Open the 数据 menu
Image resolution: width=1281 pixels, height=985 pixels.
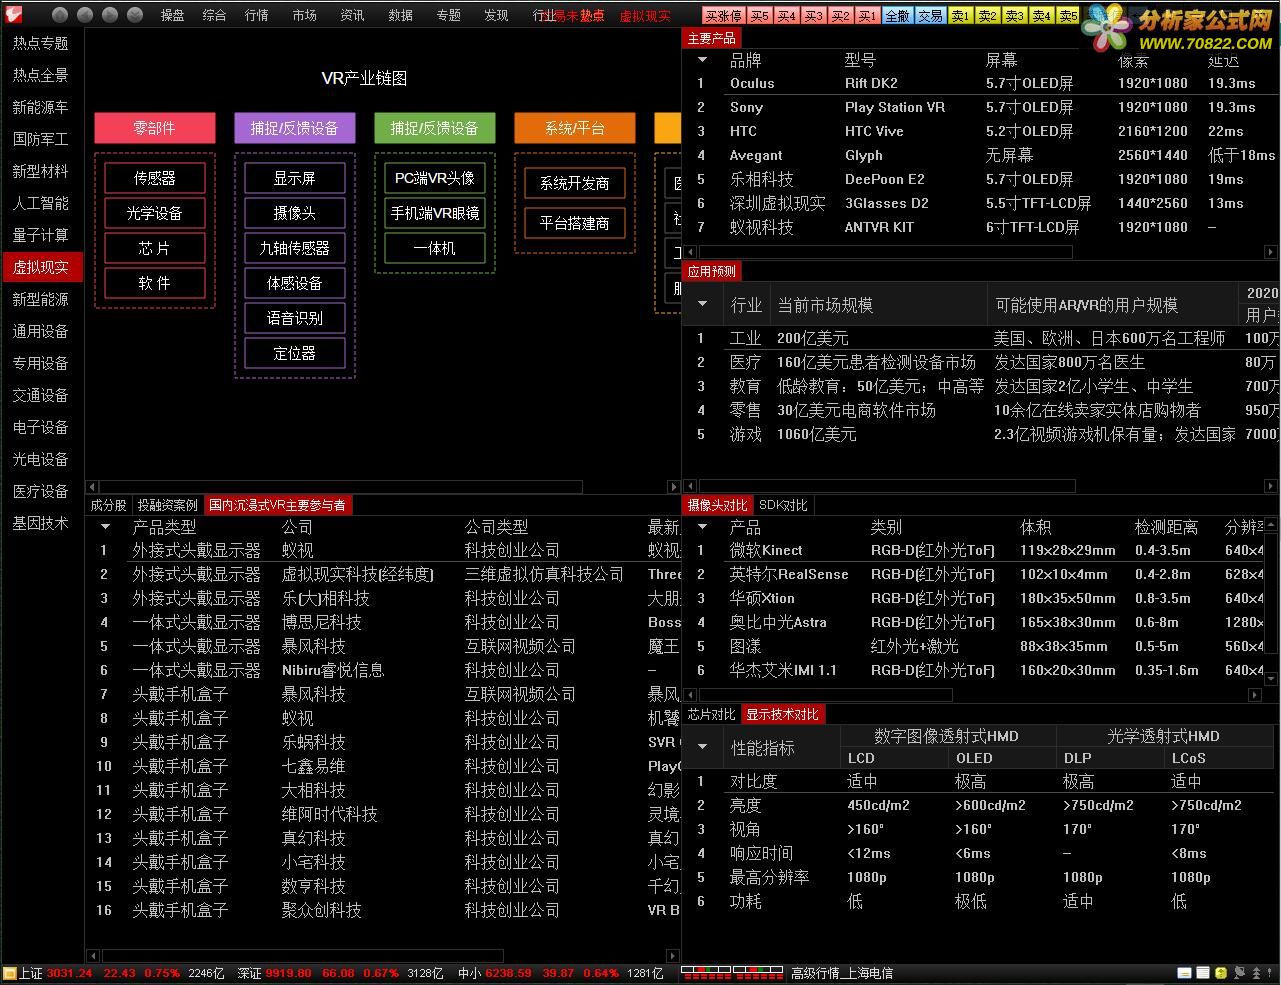(x=400, y=15)
